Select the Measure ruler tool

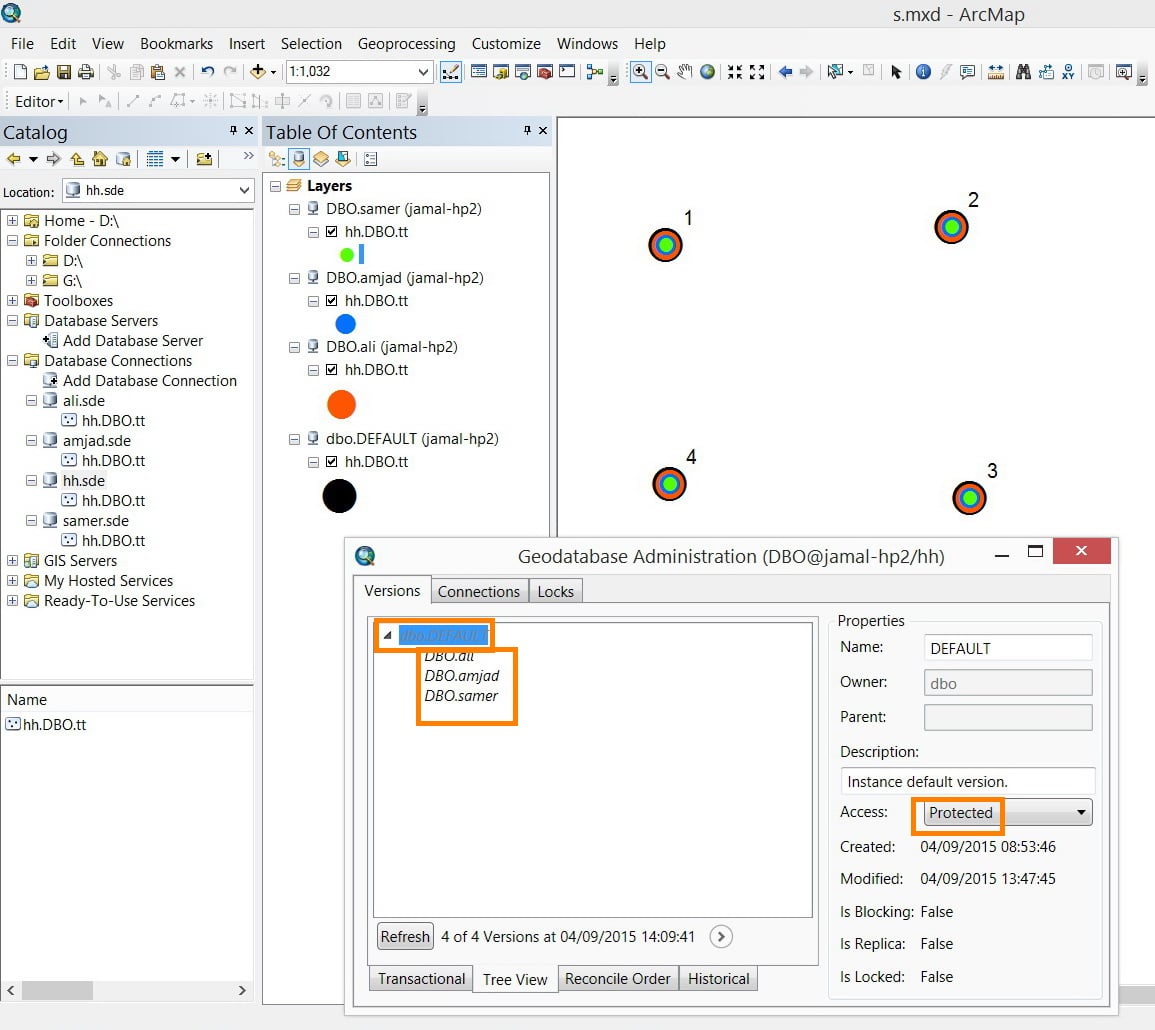tap(996, 71)
